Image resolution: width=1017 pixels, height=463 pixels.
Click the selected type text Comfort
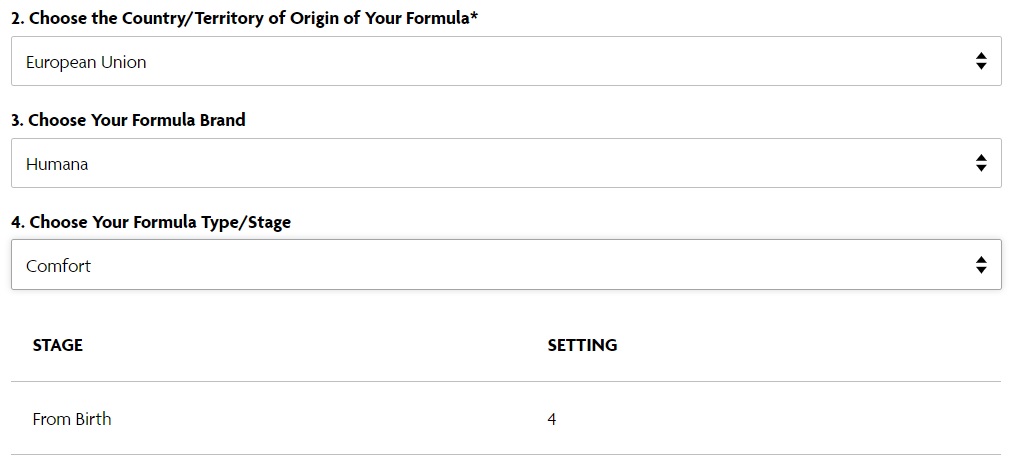pyautogui.click(x=58, y=266)
